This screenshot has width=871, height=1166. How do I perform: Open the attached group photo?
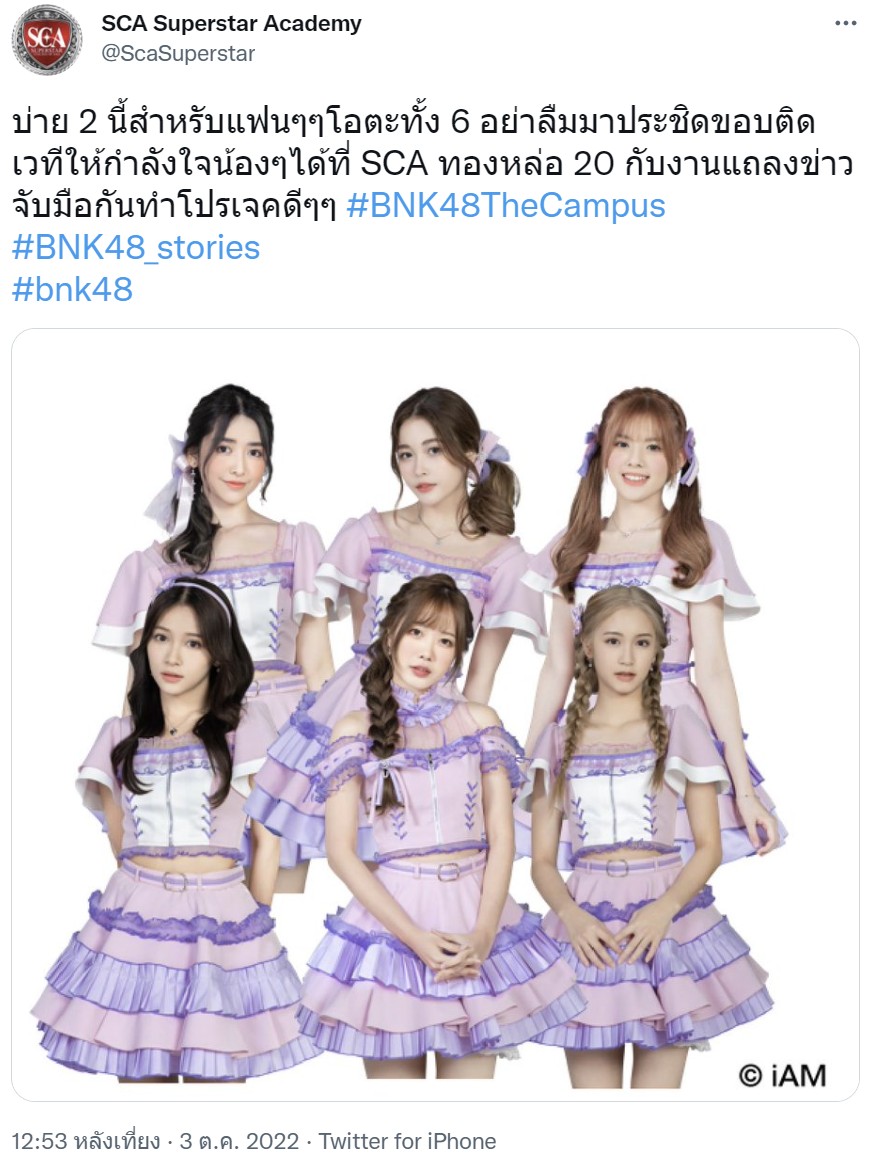pyautogui.click(x=435, y=715)
